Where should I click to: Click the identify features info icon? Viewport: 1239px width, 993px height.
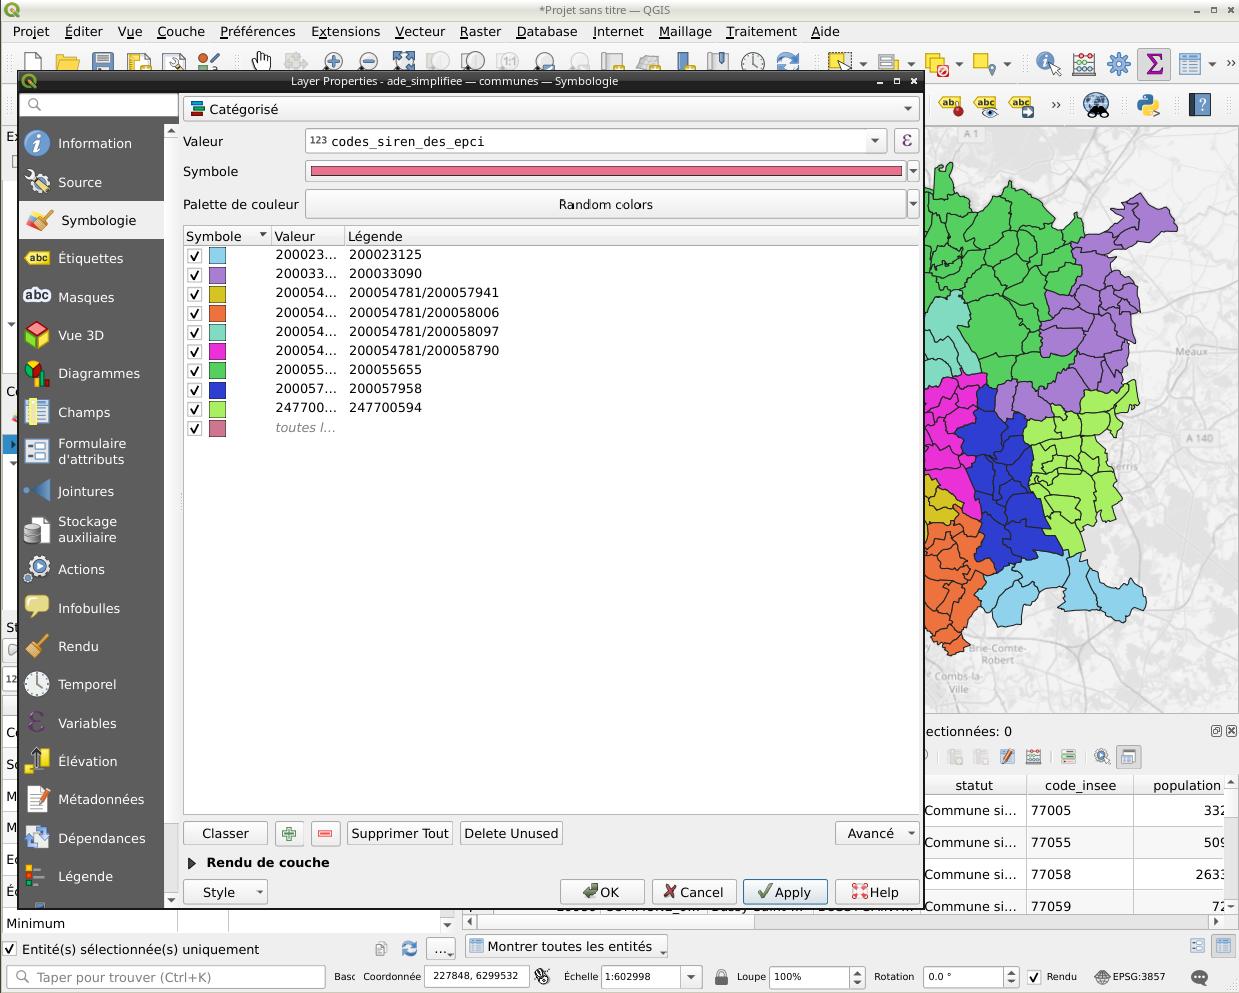point(1047,64)
